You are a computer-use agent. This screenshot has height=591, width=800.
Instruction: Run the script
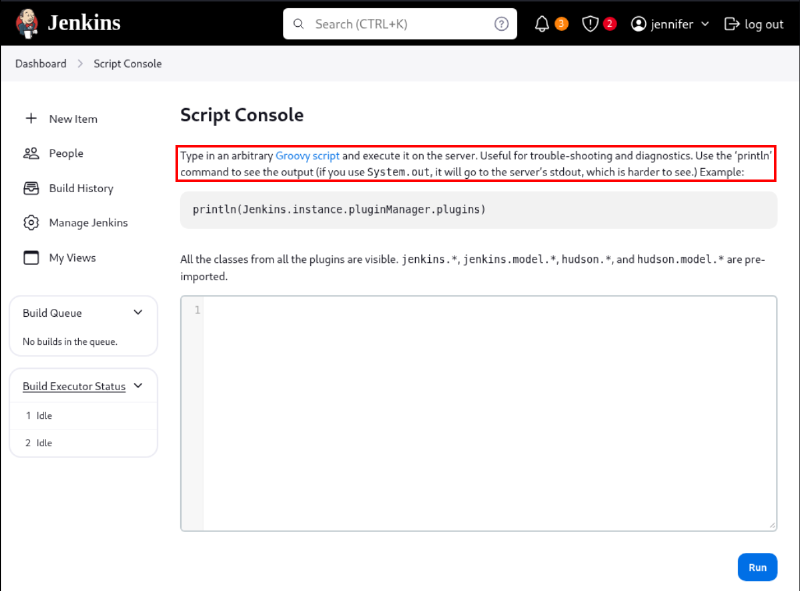757,567
